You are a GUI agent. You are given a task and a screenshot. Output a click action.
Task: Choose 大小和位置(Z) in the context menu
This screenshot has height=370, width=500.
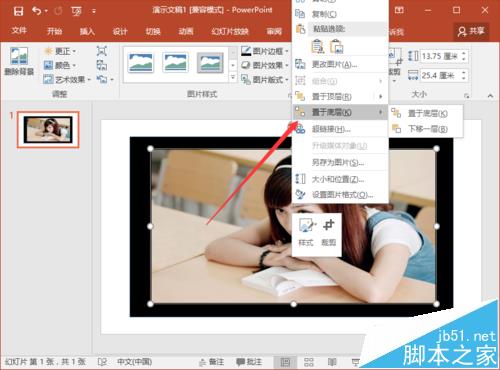[x=340, y=179]
